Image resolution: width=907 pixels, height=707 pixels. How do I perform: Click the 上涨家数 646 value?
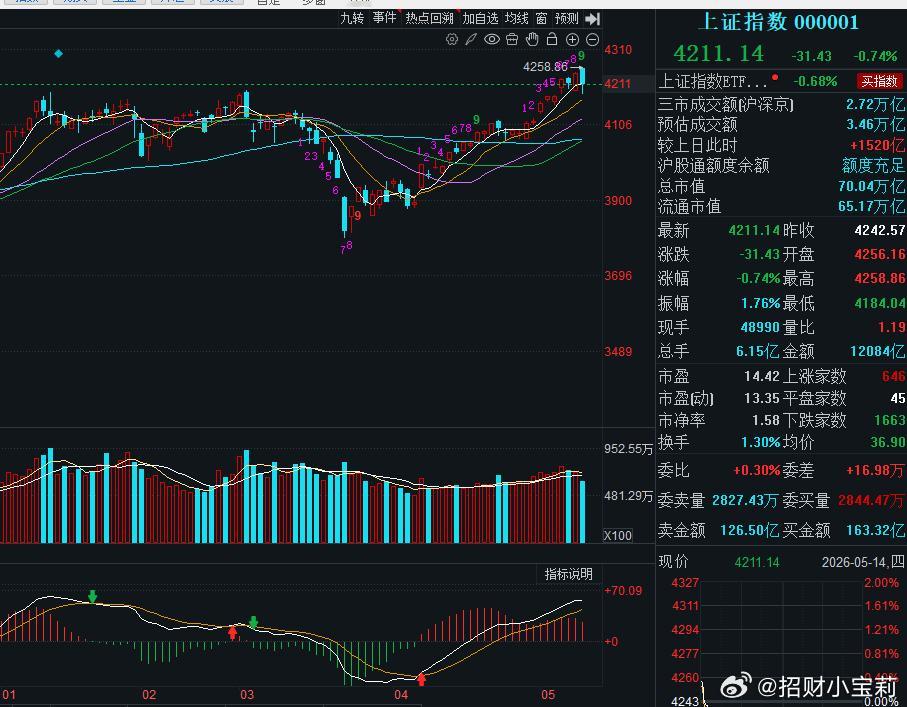pyautogui.click(x=893, y=376)
